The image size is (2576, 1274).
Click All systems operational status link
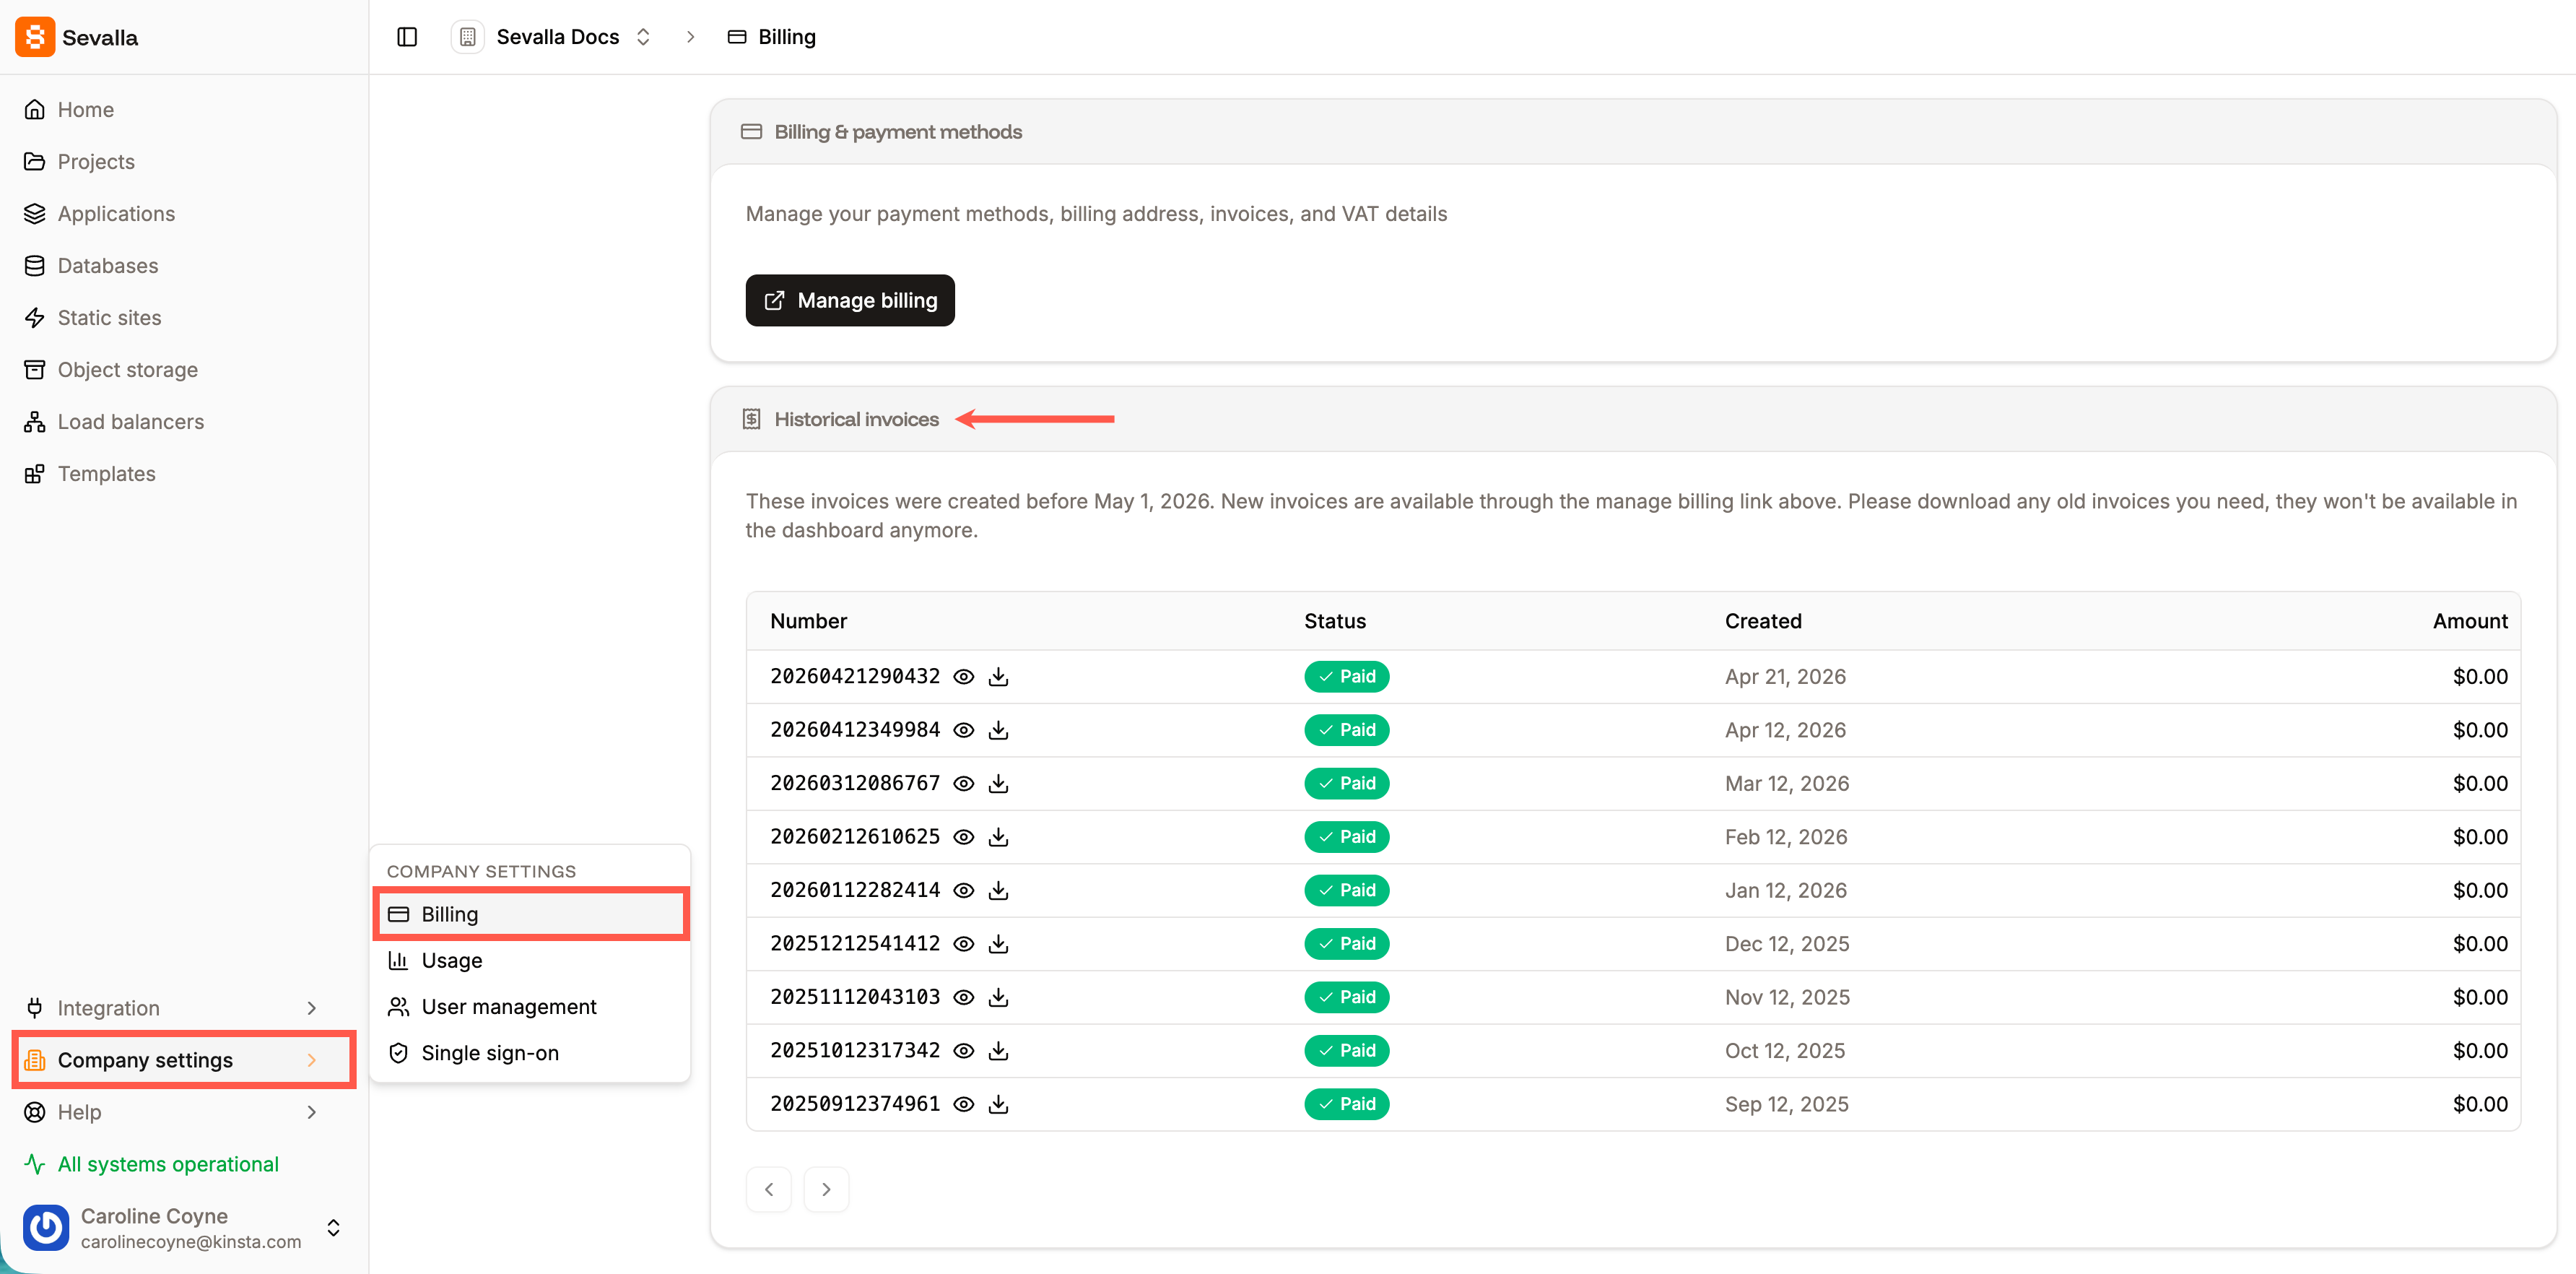coord(168,1164)
